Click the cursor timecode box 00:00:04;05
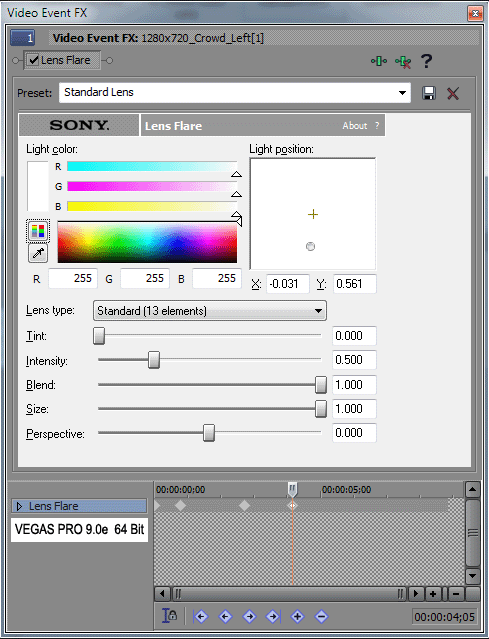Viewport: 489px width, 639px height. click(x=444, y=617)
